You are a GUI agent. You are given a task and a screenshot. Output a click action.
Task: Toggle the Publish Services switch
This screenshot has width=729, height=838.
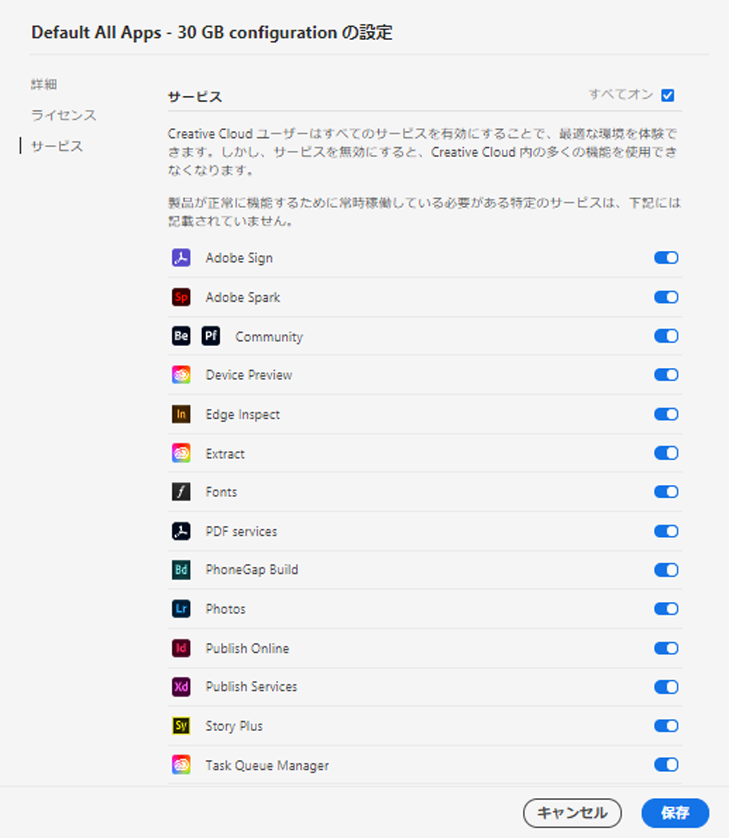[666, 687]
